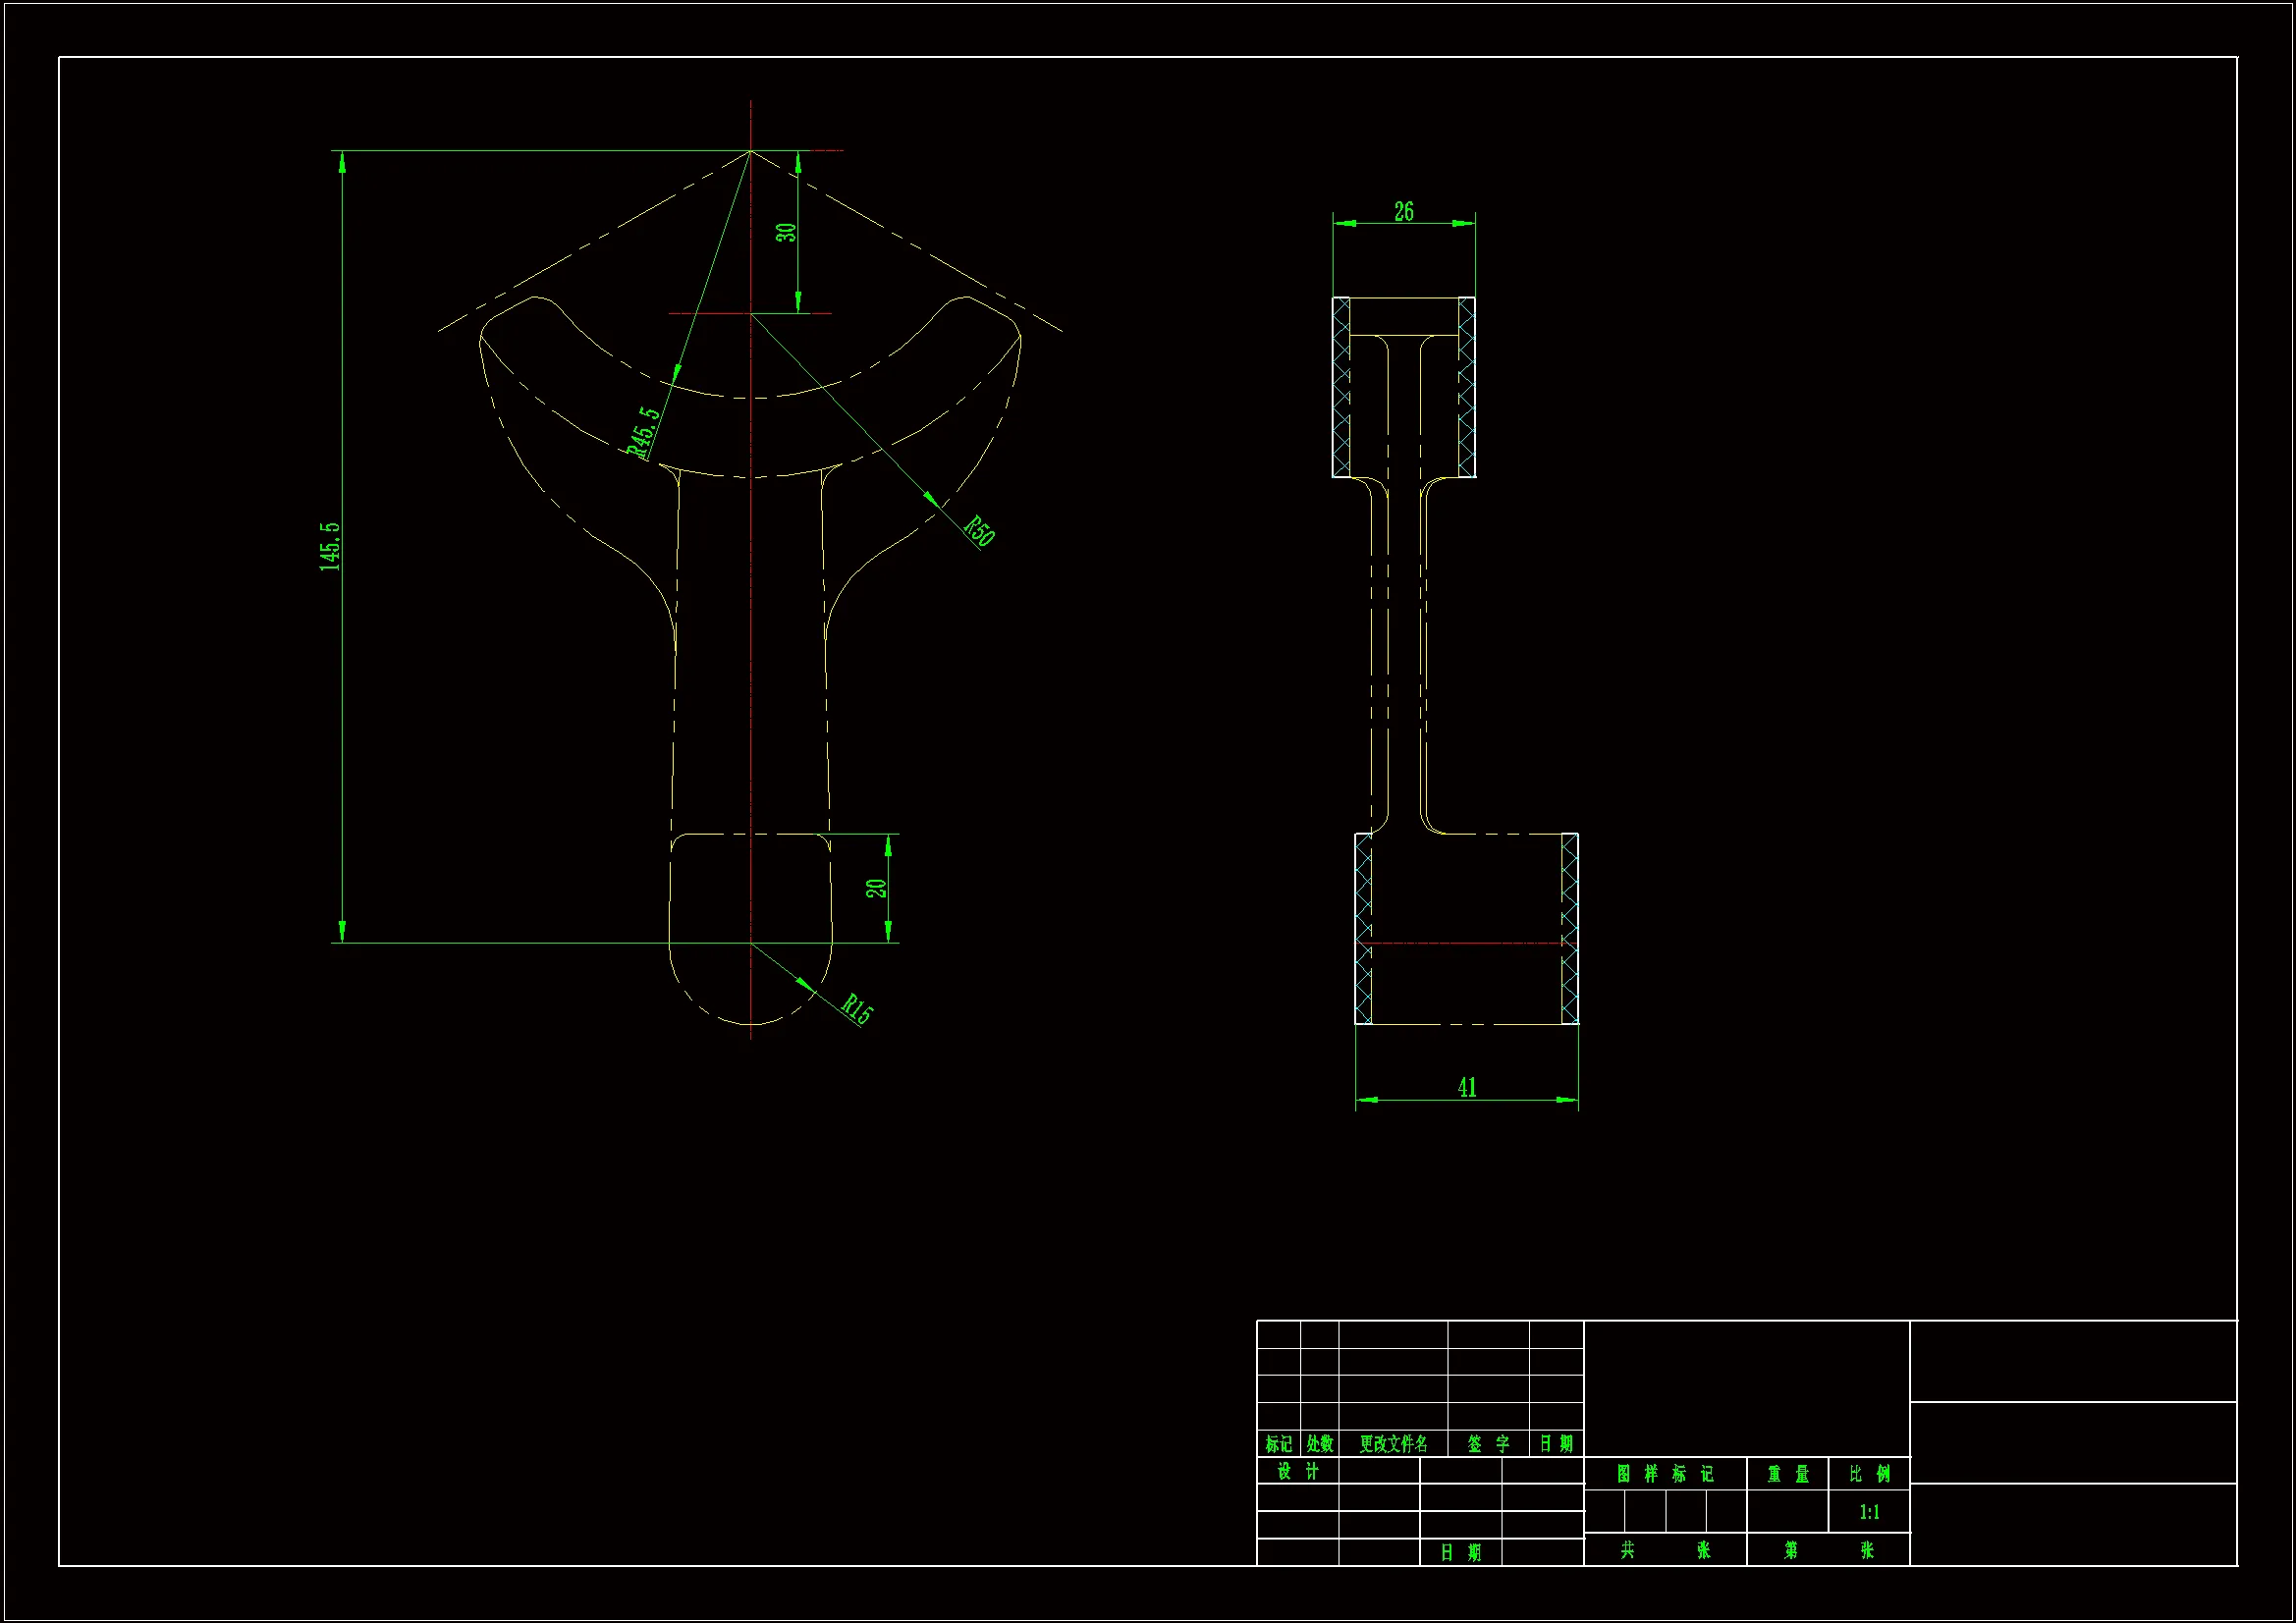The image size is (2296, 1623).
Task: Click the 1:1 scale value cell
Action: [1869, 1512]
